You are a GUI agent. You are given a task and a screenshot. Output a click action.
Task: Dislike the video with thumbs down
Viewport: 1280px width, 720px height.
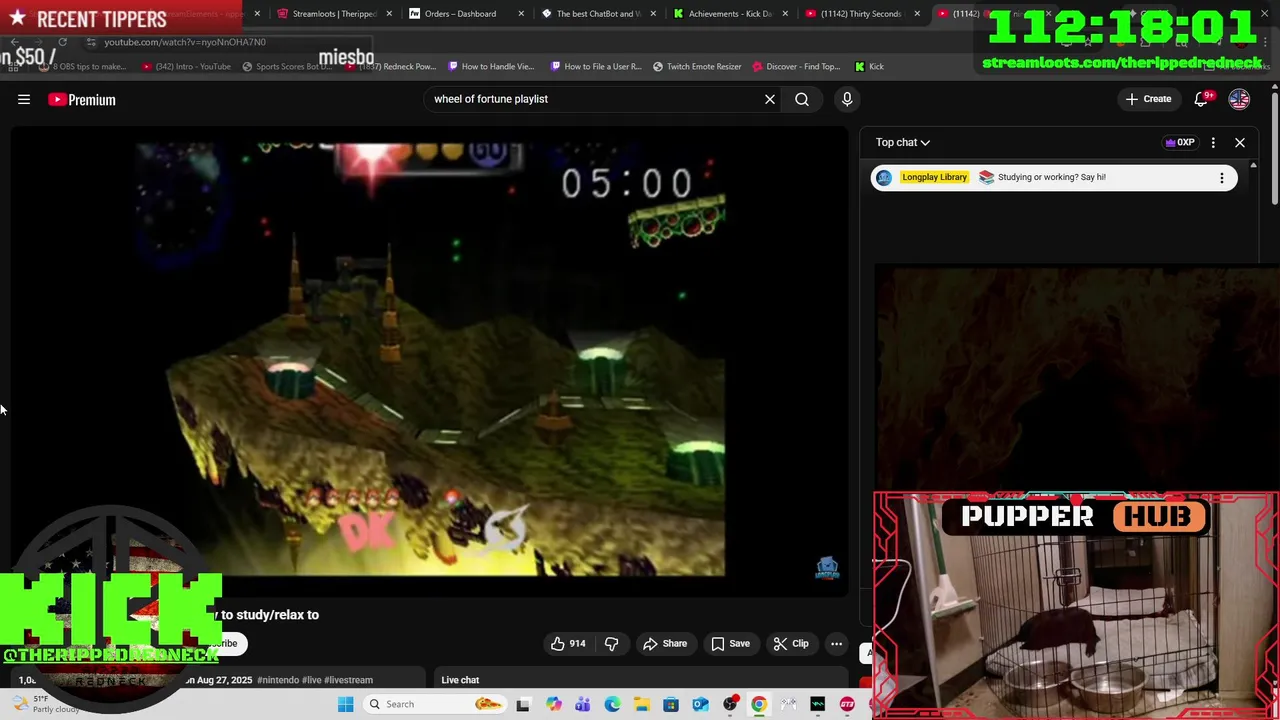click(x=611, y=644)
